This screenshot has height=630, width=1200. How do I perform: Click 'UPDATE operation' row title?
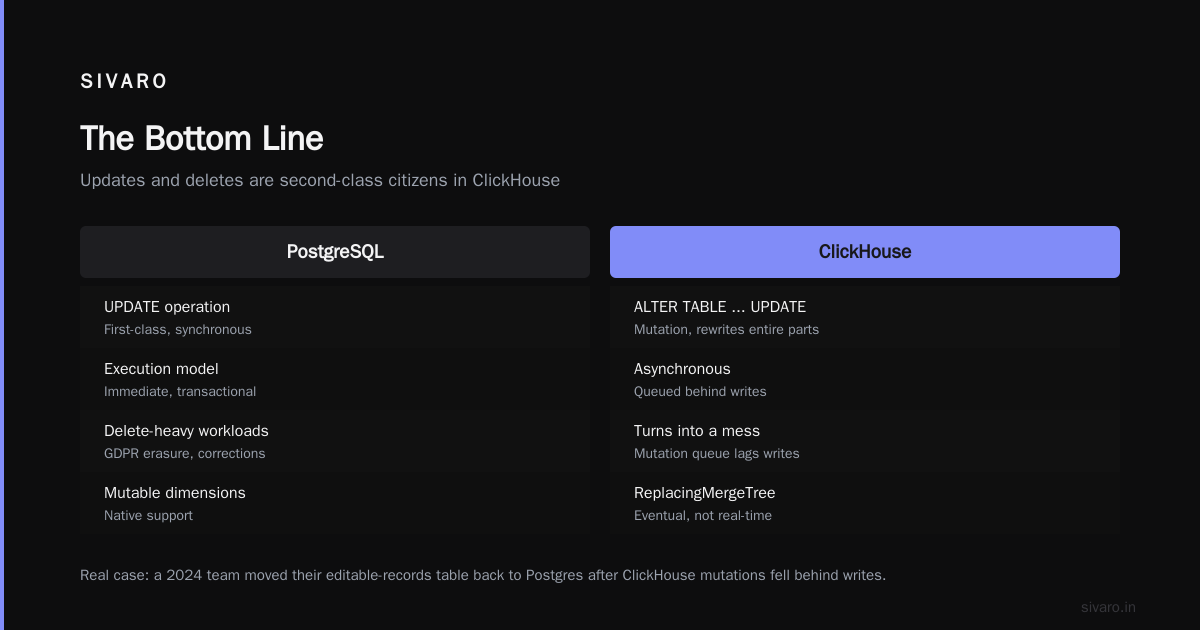click(167, 307)
